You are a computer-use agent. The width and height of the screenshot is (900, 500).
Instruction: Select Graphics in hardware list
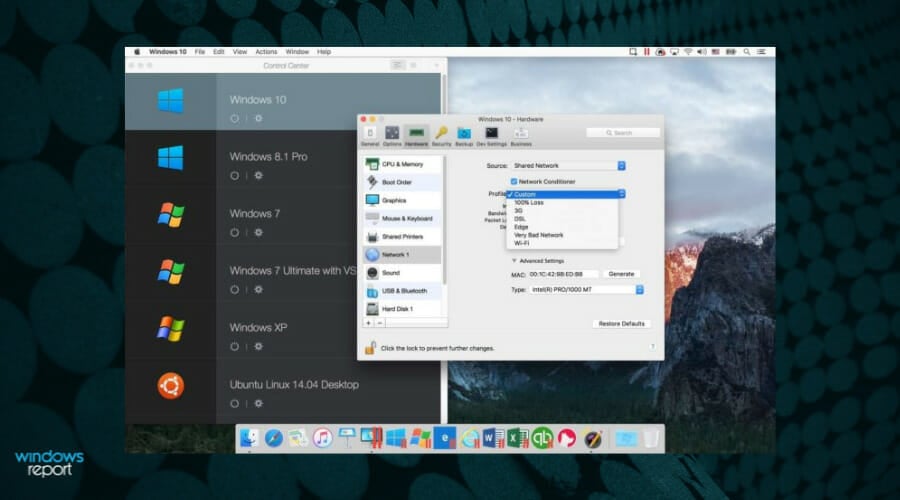pyautogui.click(x=402, y=200)
